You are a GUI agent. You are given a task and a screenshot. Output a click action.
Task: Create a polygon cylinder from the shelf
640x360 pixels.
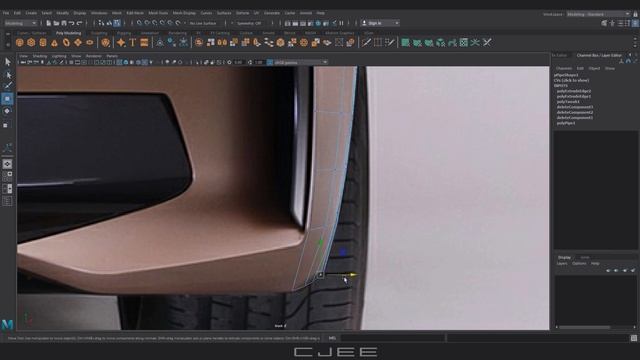pyautogui.click(x=43, y=42)
